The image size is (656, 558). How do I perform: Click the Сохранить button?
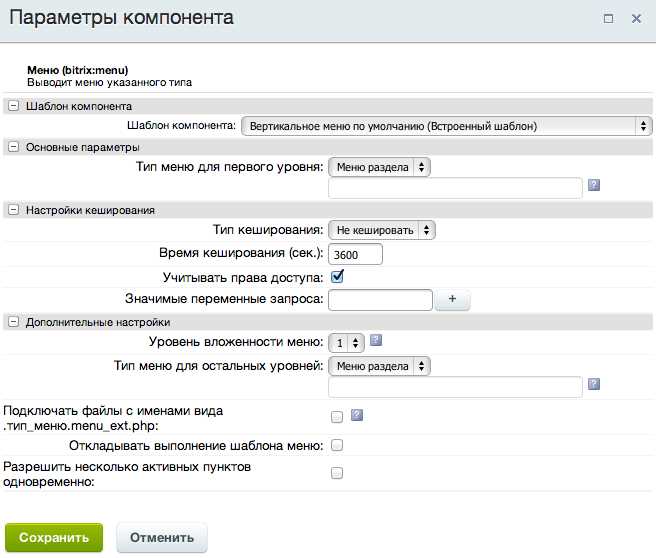tap(54, 538)
